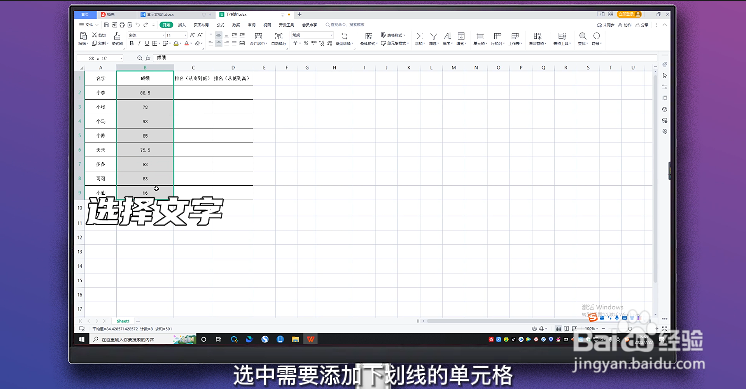Click the Symbol circle icon in ribbon
The image size is (746, 389).
[596, 36]
